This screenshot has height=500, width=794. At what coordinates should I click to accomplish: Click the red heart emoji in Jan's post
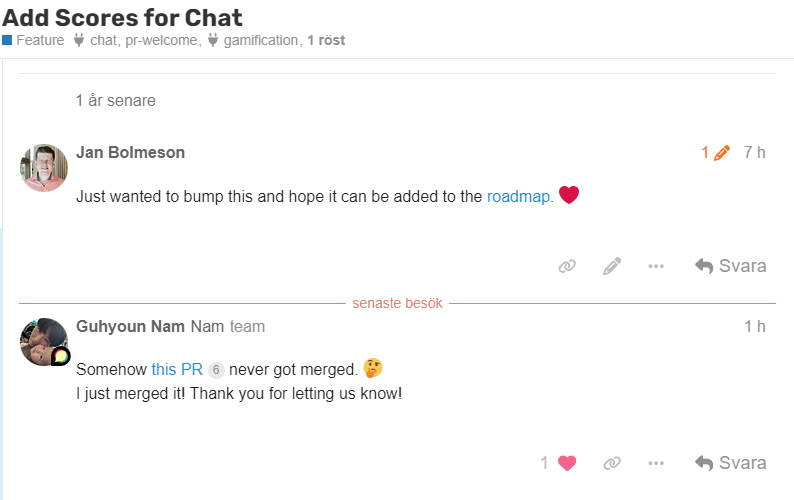569,196
